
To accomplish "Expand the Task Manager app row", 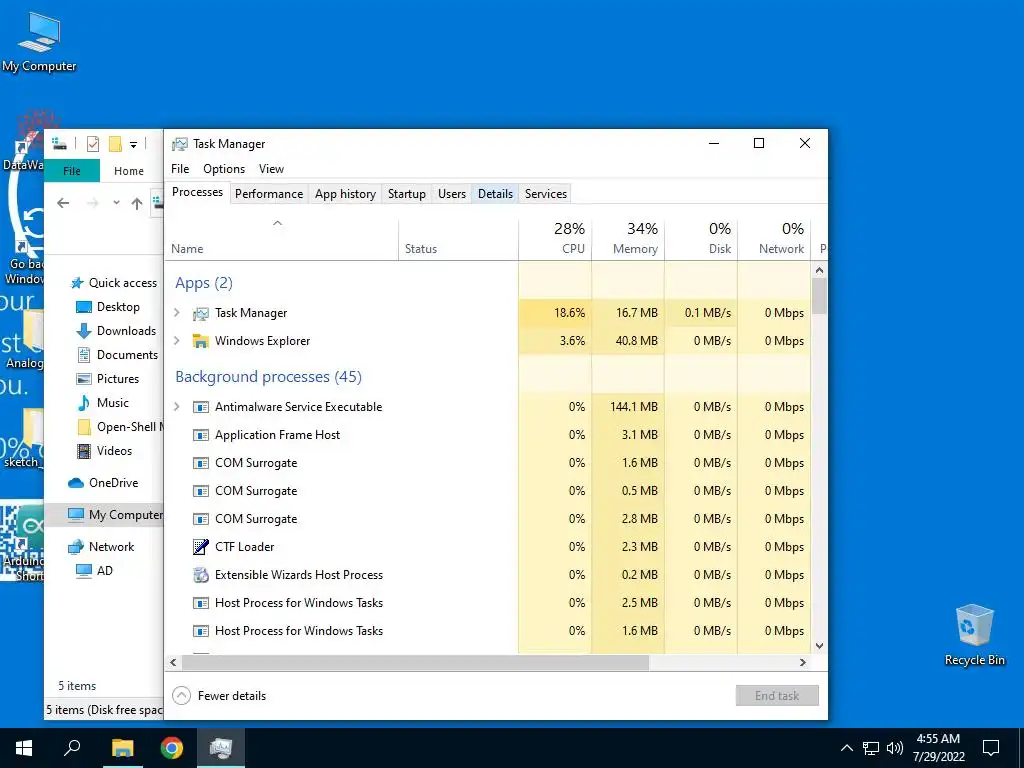I will click(176, 313).
